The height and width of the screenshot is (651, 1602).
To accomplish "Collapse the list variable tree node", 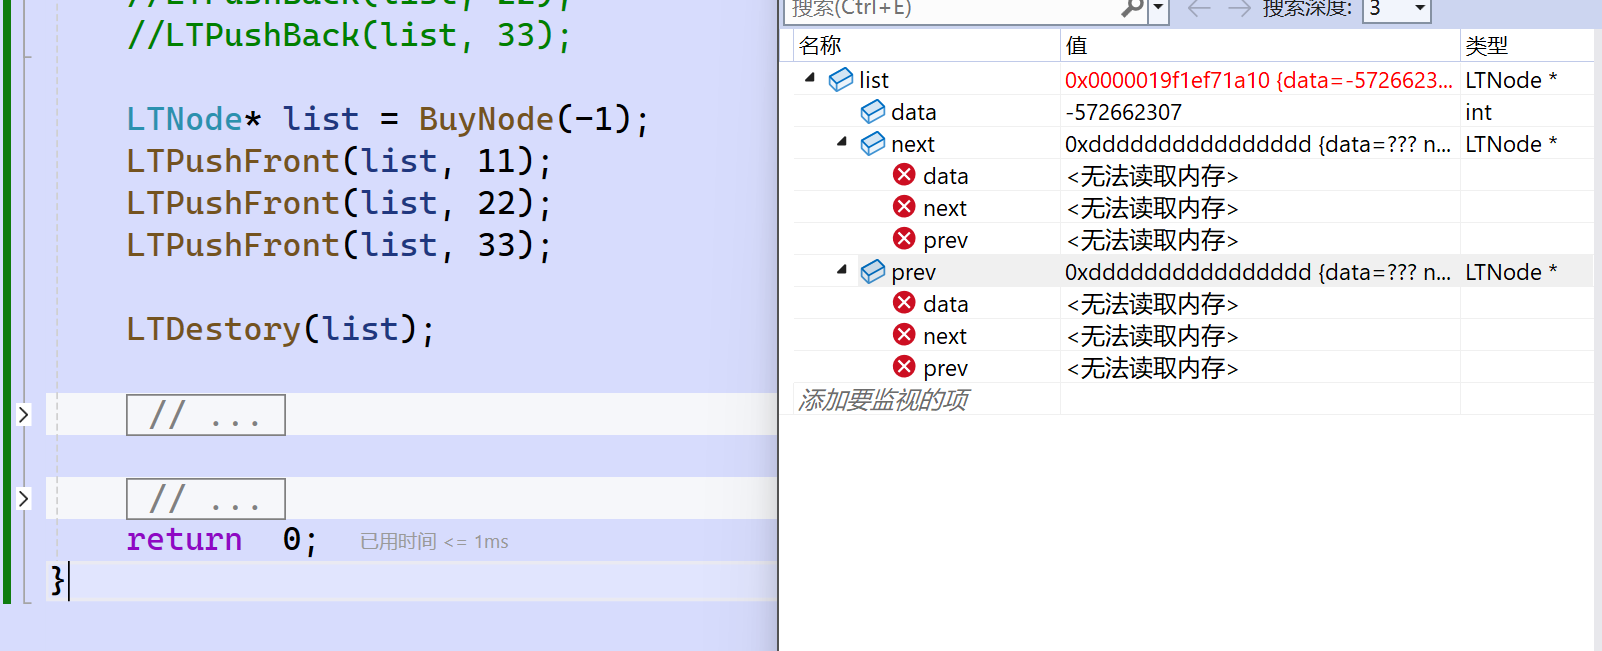I will [810, 78].
